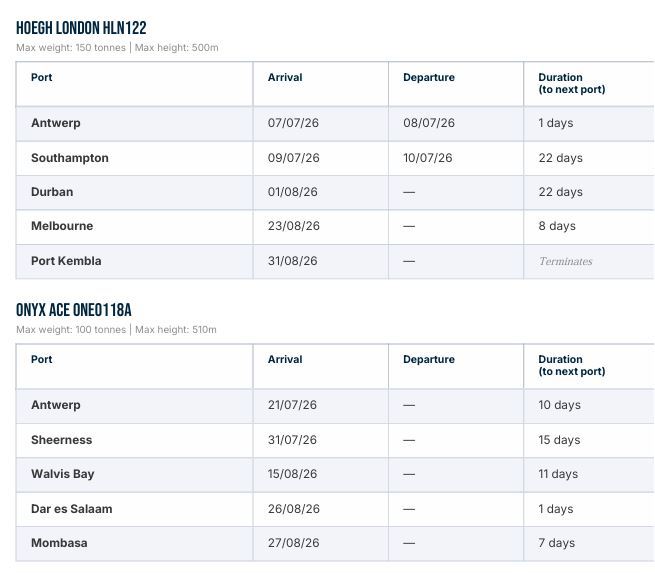Screen dimensions: 655x573
Task: Click the Melbourne port name
Action: pos(62,226)
